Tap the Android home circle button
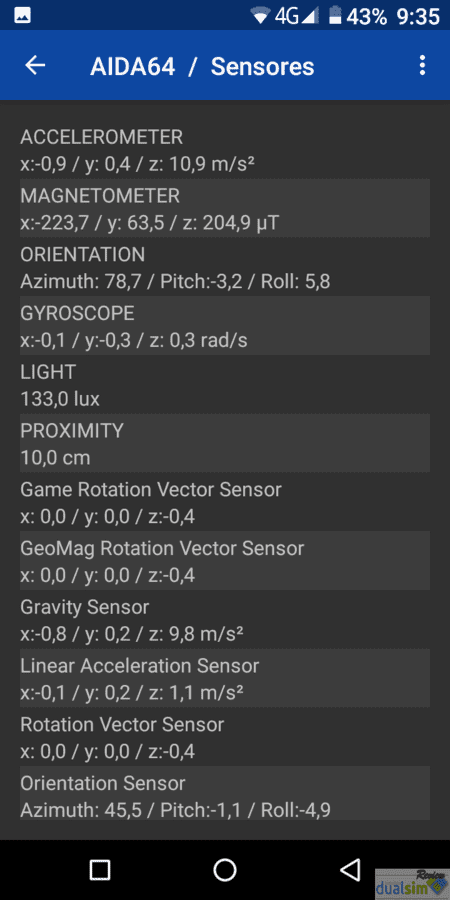450x900 pixels. (225, 870)
